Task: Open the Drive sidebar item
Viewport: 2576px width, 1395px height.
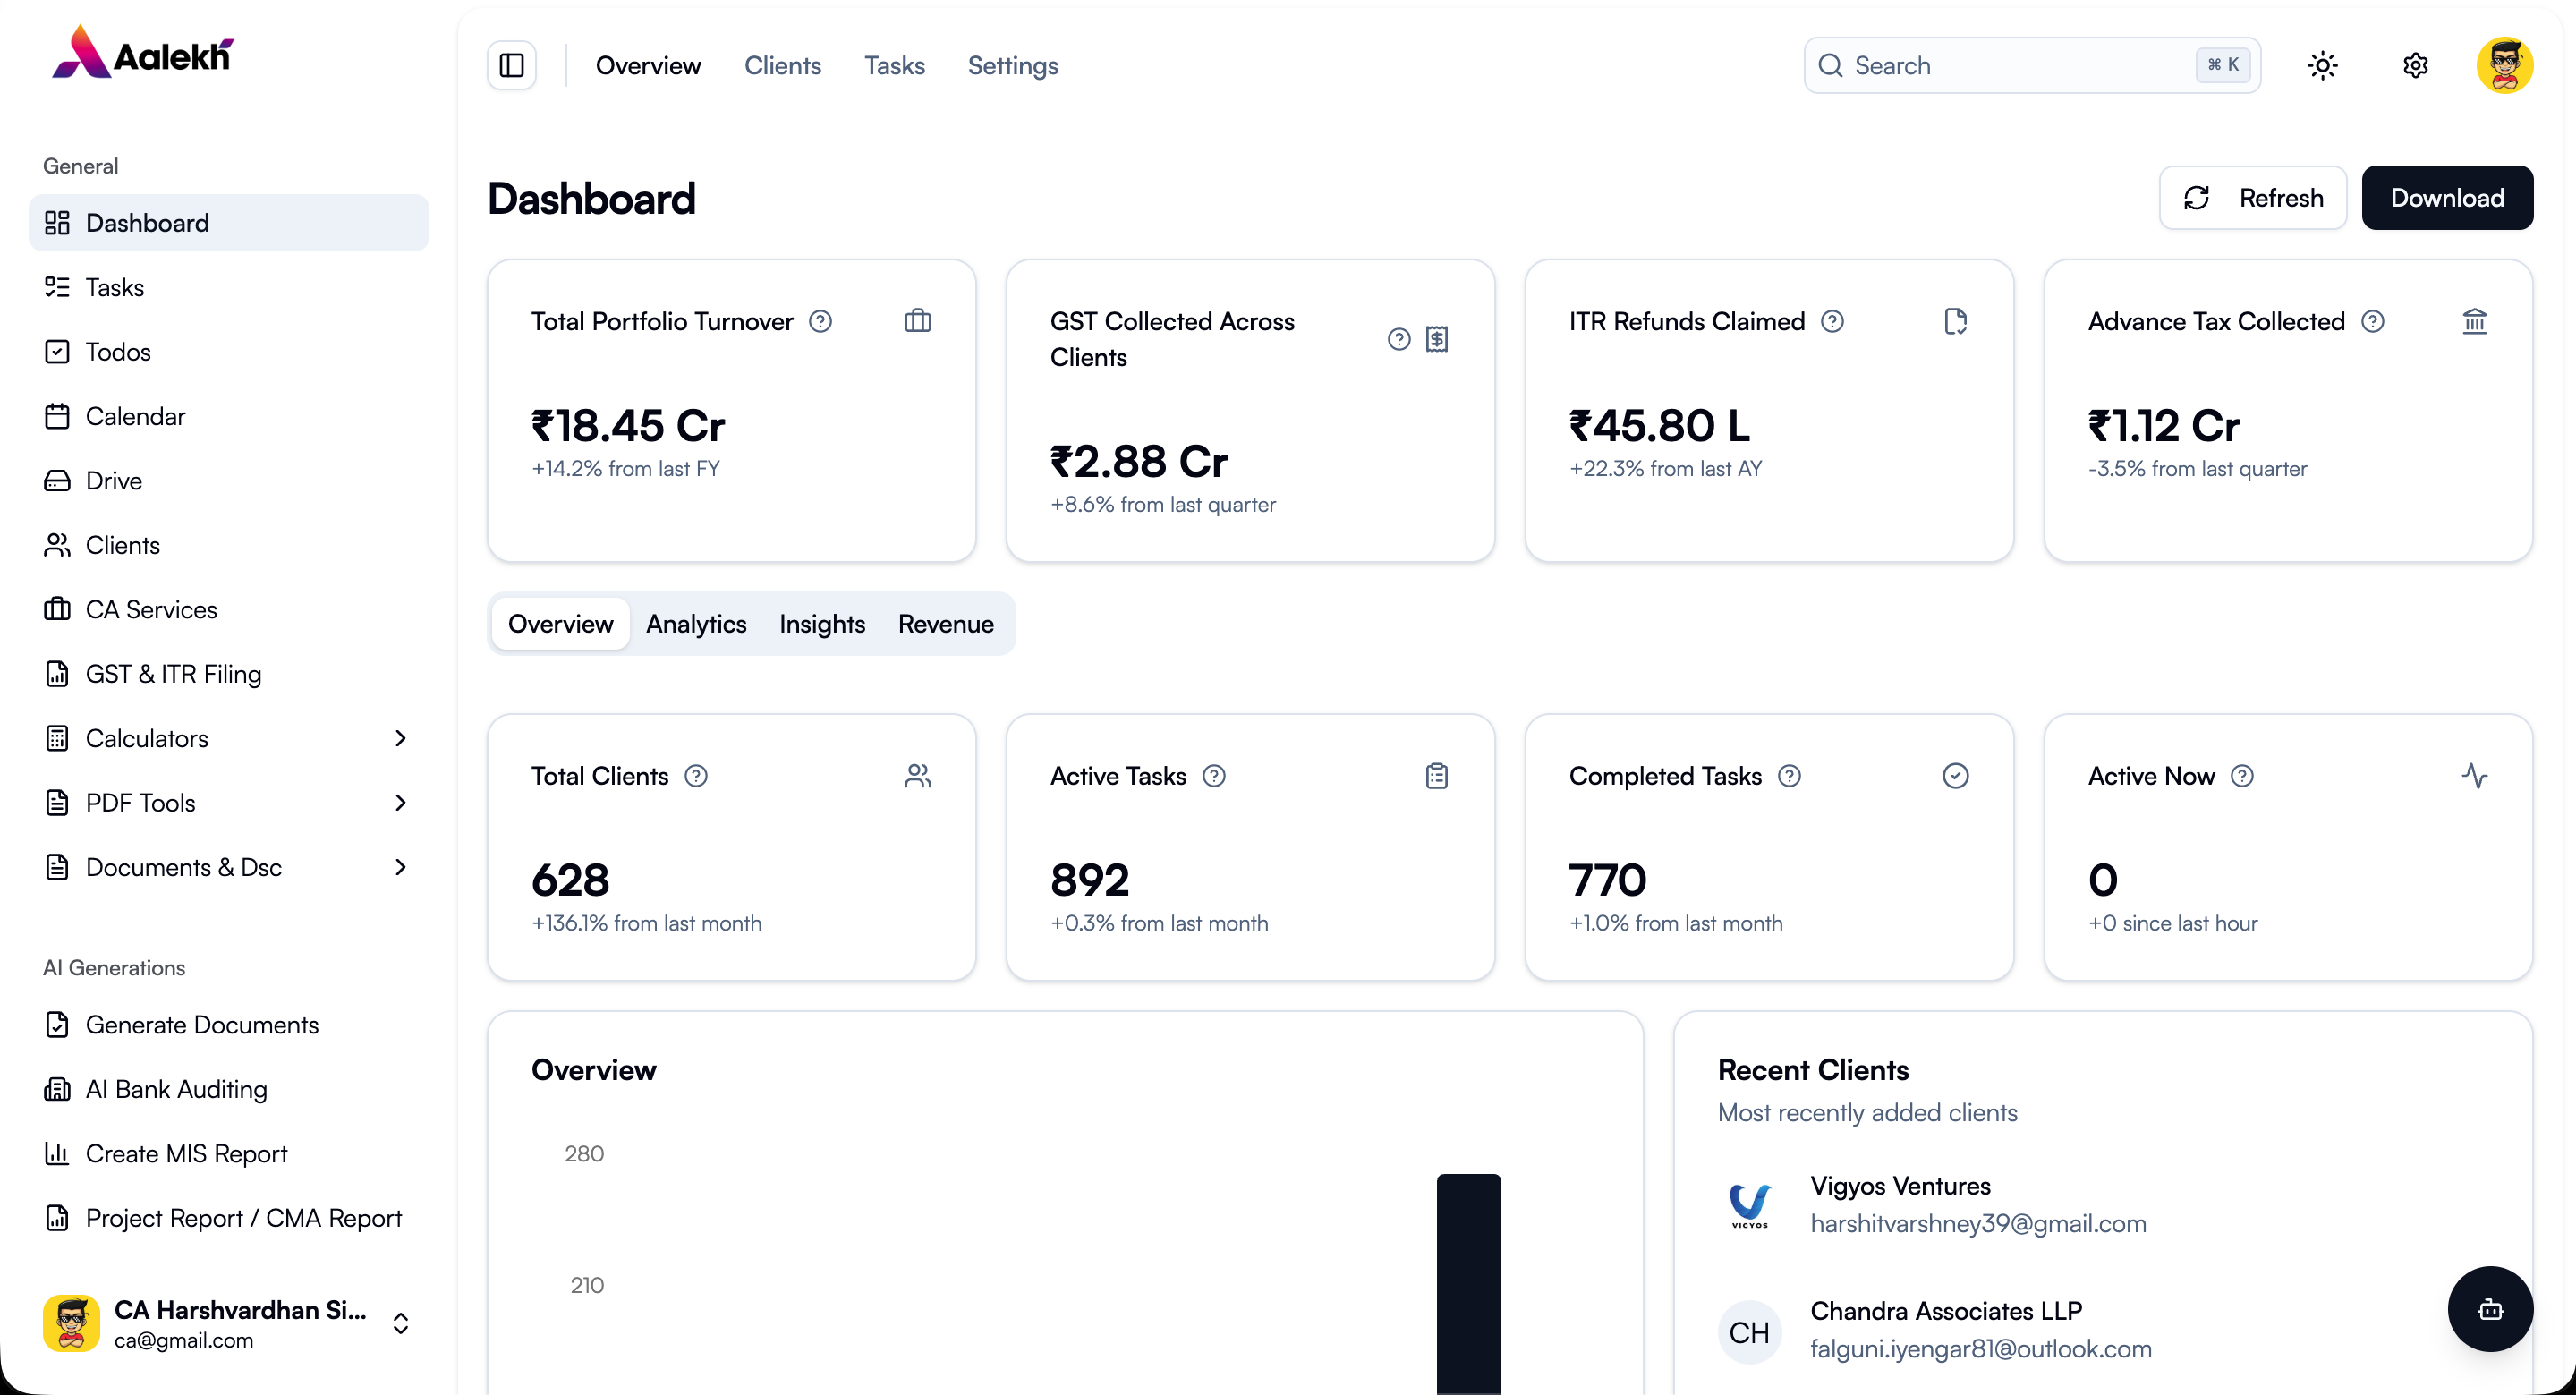Action: click(x=113, y=481)
